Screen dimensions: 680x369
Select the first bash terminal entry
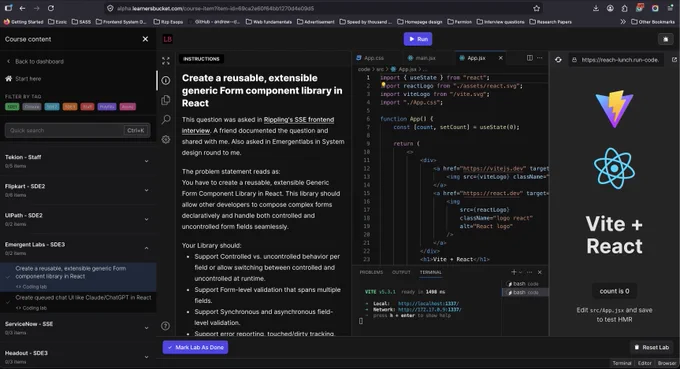pyautogui.click(x=525, y=284)
